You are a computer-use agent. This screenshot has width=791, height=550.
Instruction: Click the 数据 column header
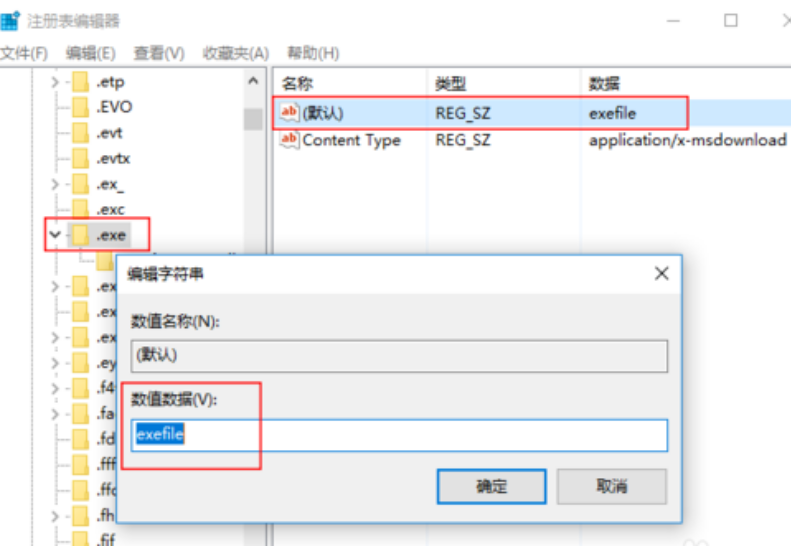coord(604,83)
